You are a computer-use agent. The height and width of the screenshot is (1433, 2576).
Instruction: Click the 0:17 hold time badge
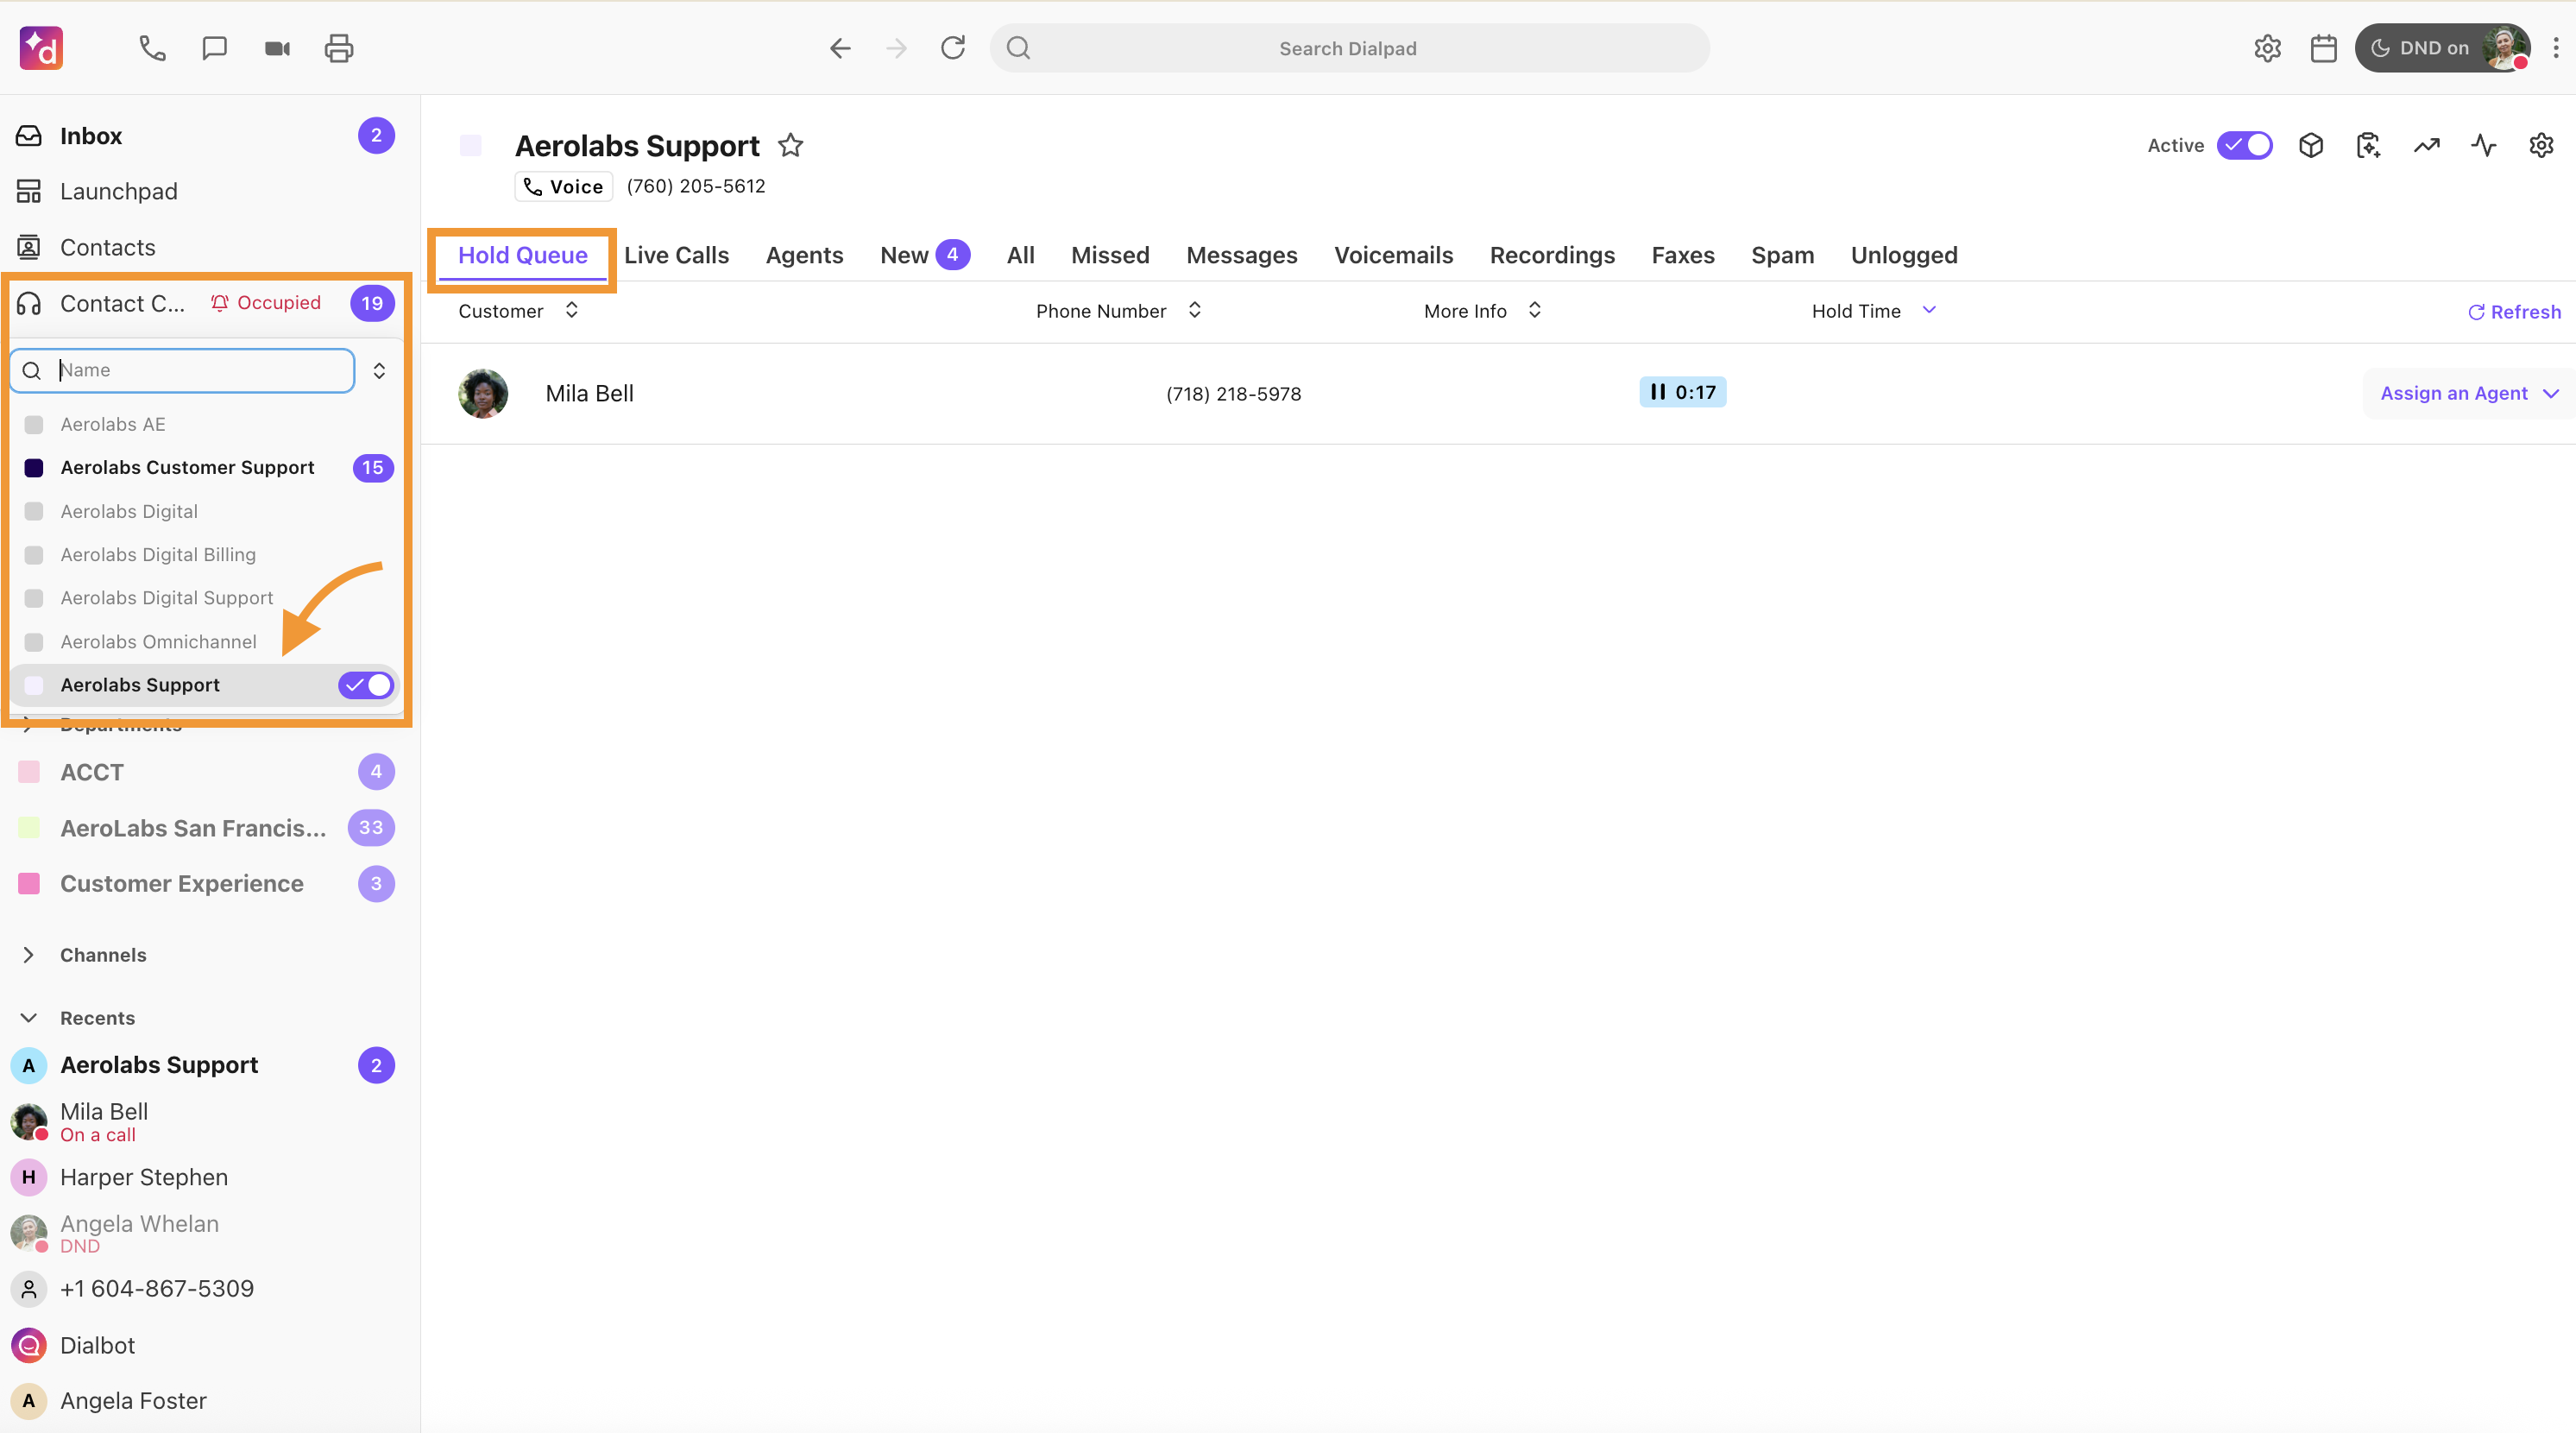(x=1683, y=392)
